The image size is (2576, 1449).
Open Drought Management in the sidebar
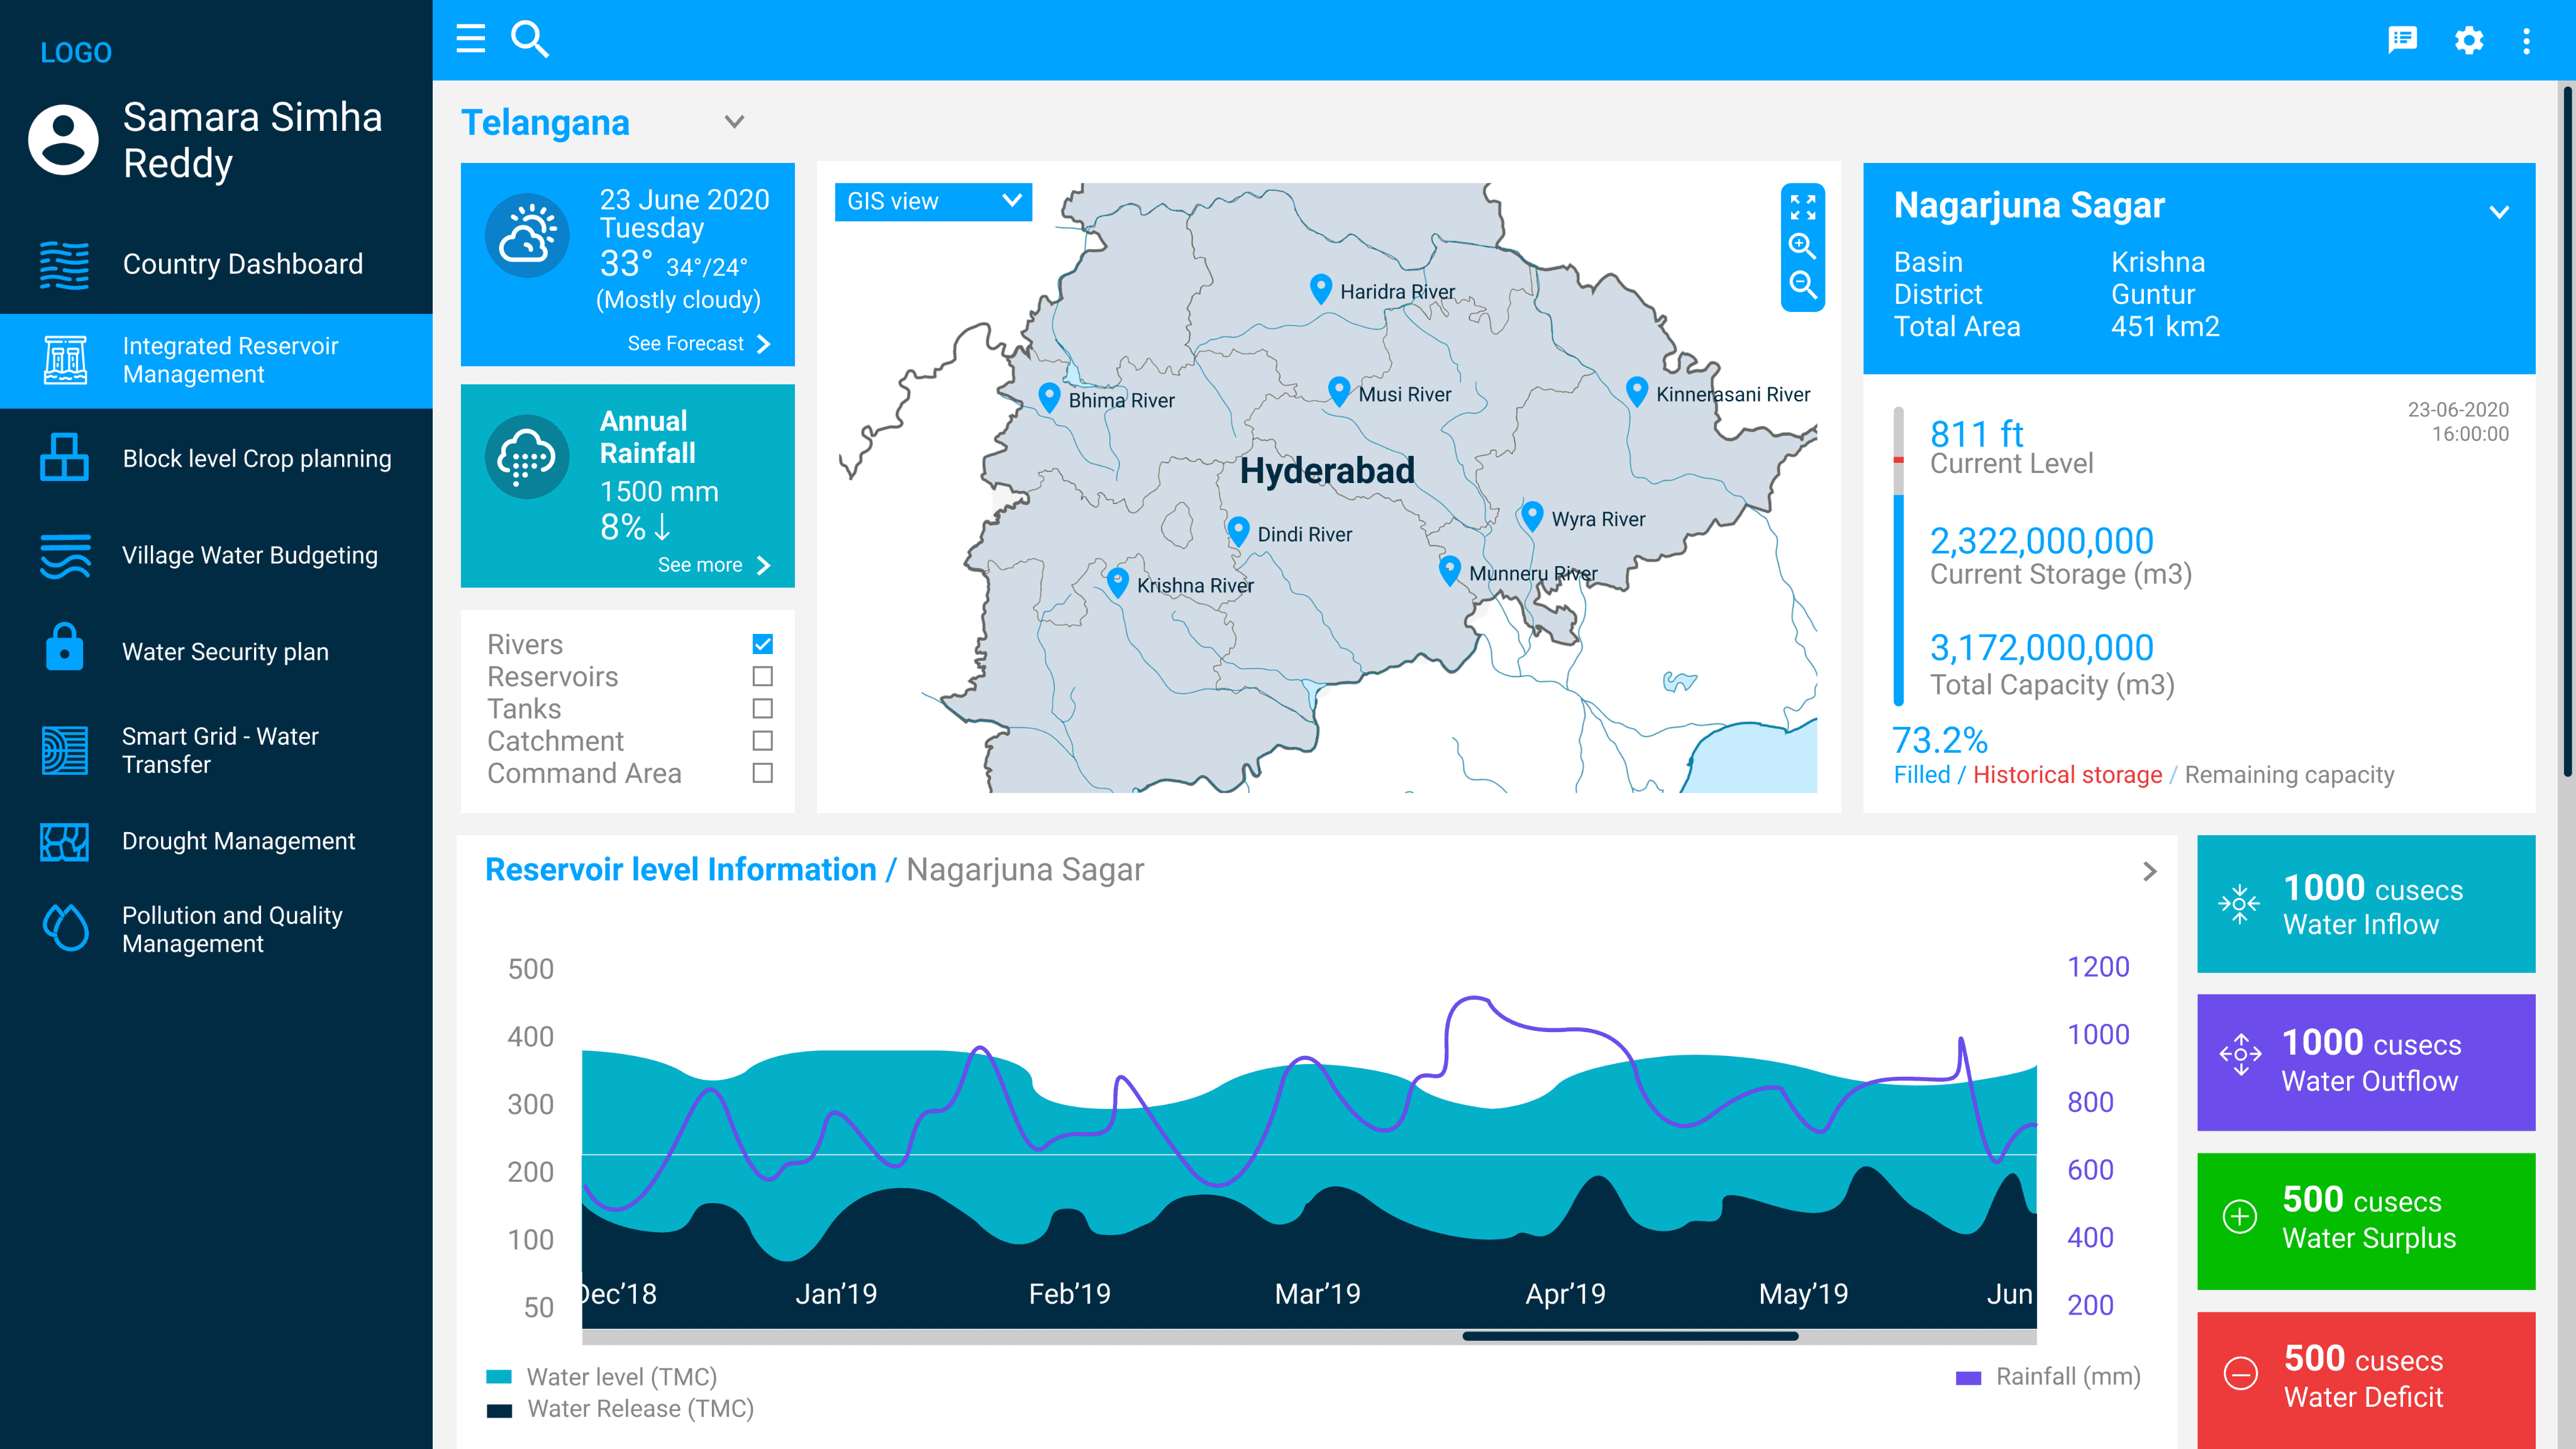238,841
